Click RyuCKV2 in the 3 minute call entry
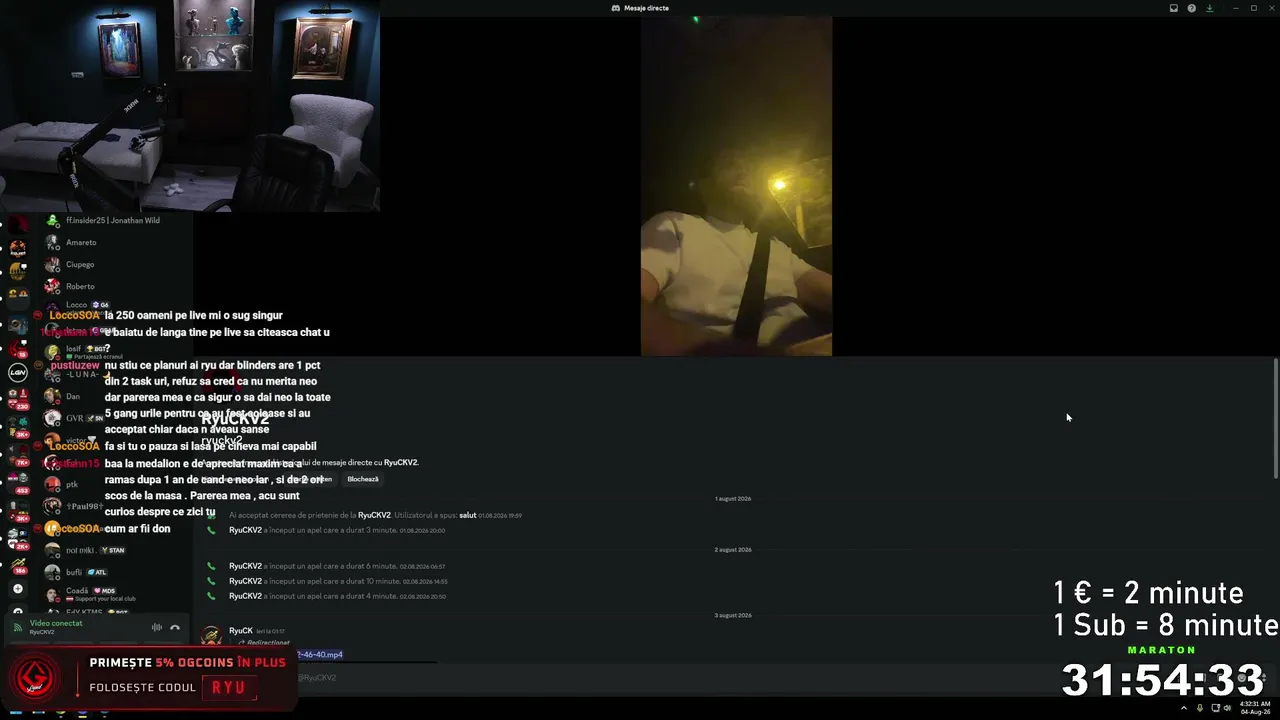The height and width of the screenshot is (720, 1280). coord(245,530)
